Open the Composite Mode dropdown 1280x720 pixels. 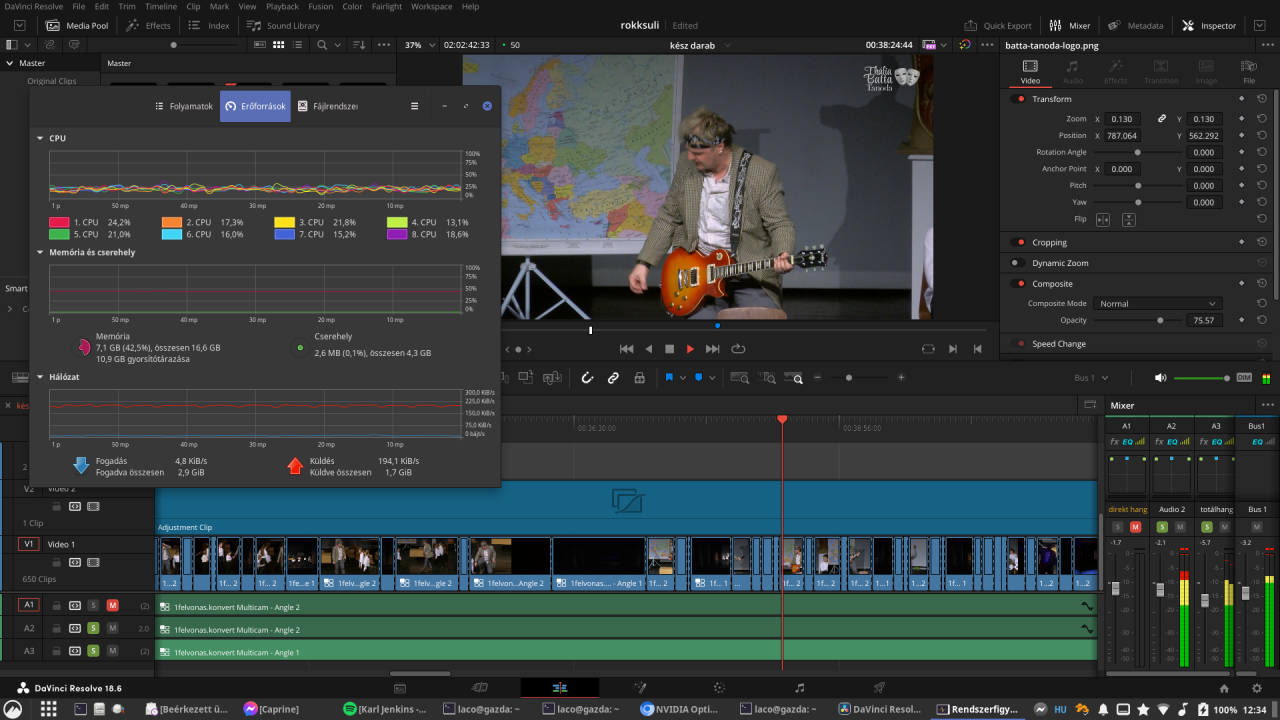tap(1157, 304)
